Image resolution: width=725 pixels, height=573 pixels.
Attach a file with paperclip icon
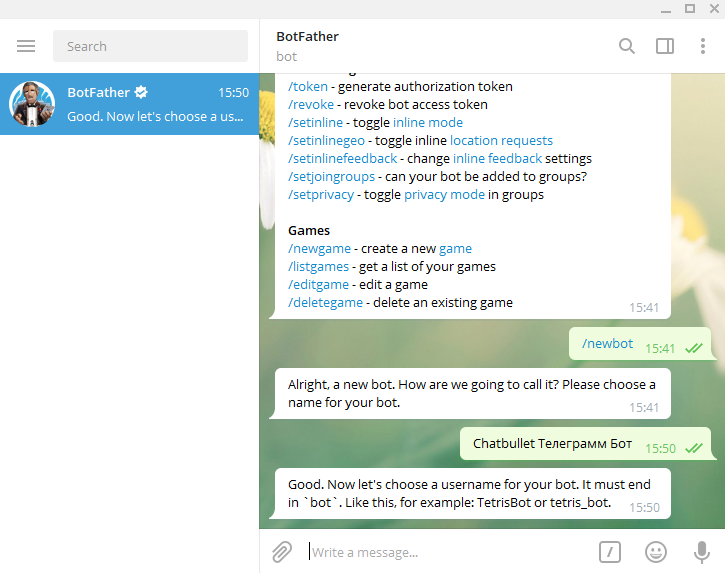pos(282,551)
